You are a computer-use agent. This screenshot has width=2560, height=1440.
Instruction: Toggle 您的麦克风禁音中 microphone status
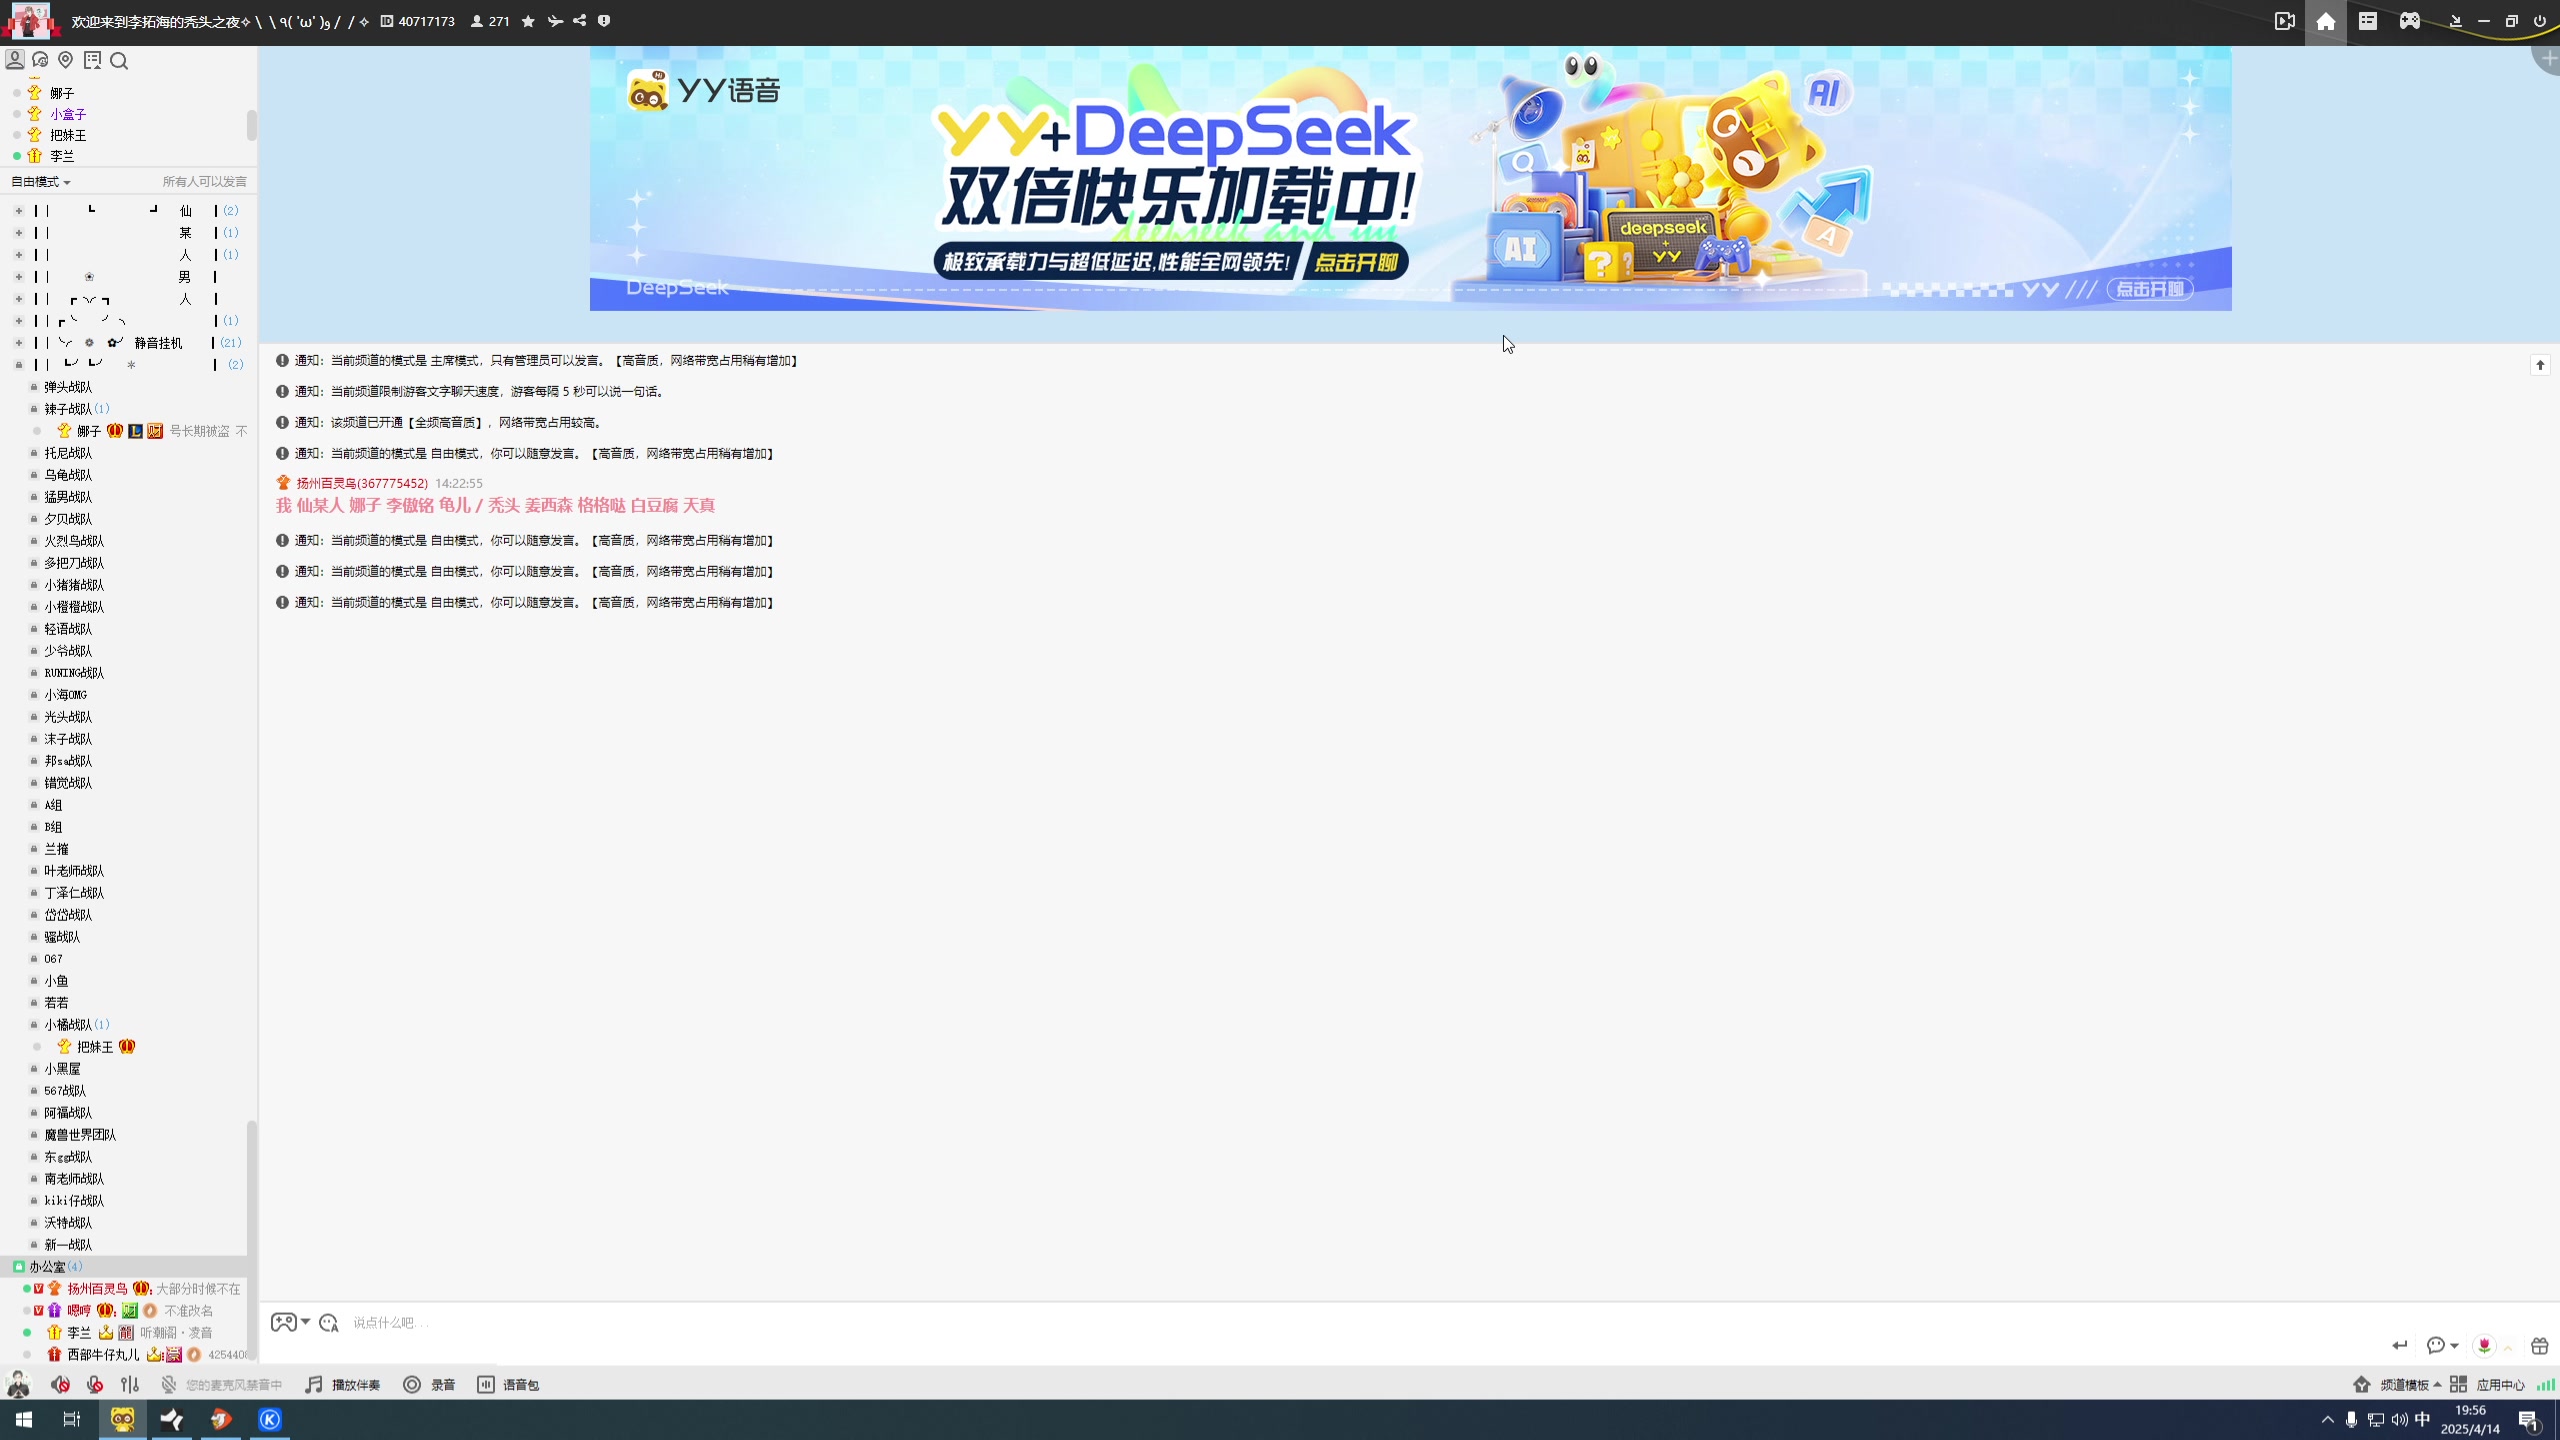222,1385
